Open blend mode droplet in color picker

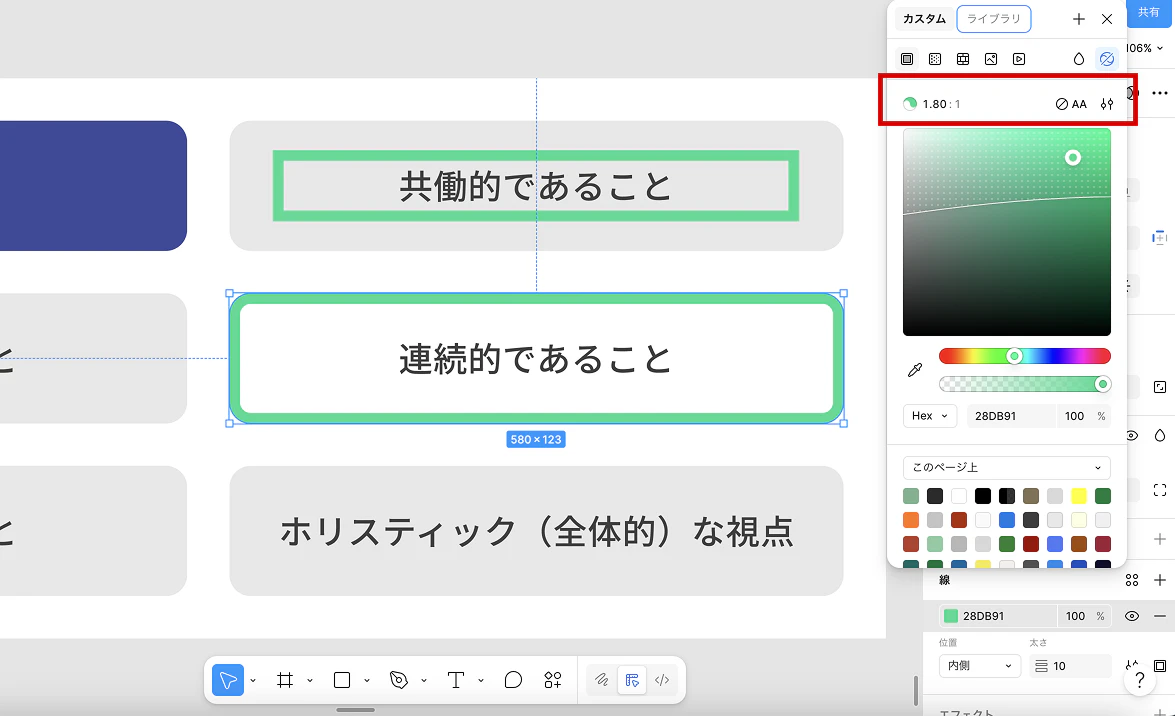1078,58
